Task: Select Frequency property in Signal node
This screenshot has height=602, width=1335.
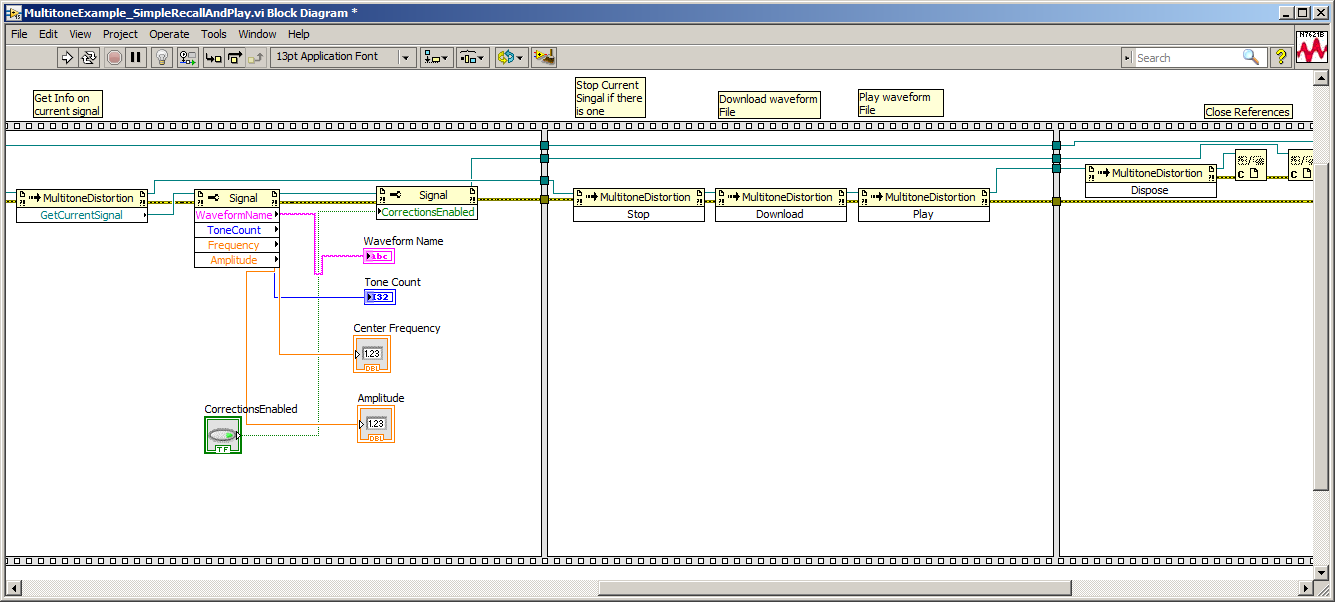Action: (x=236, y=245)
